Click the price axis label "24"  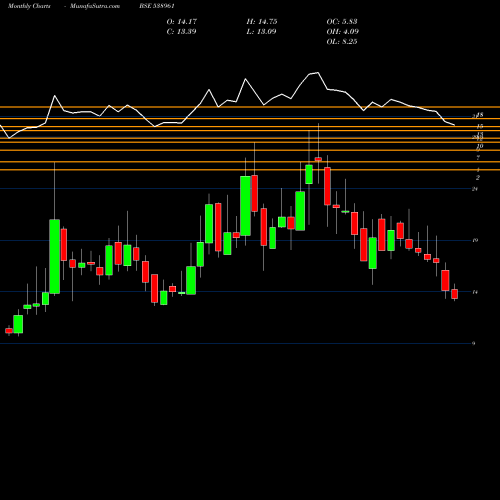tap(475, 189)
